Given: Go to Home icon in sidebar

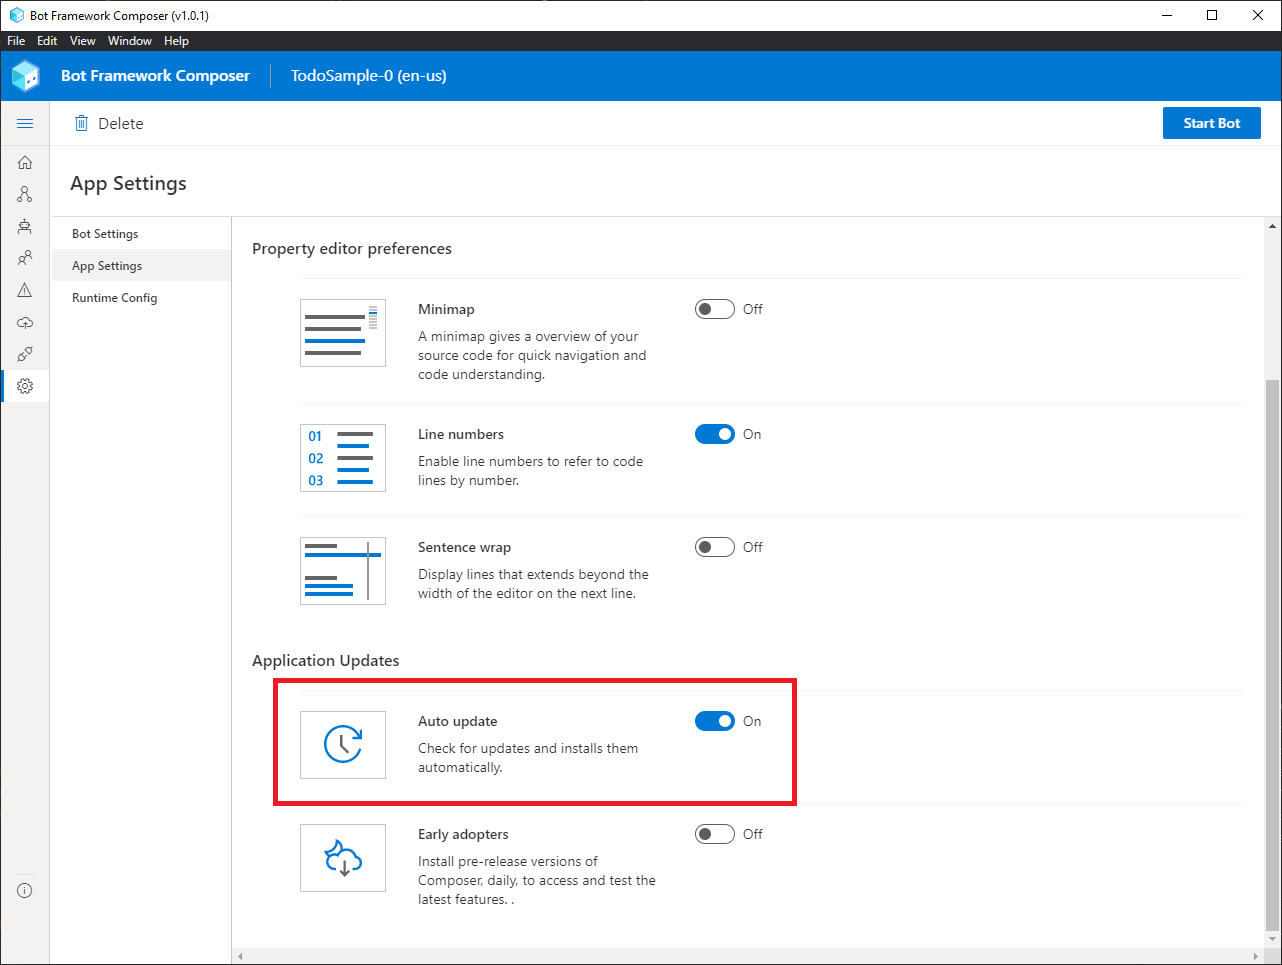Looking at the screenshot, I should click(25, 162).
